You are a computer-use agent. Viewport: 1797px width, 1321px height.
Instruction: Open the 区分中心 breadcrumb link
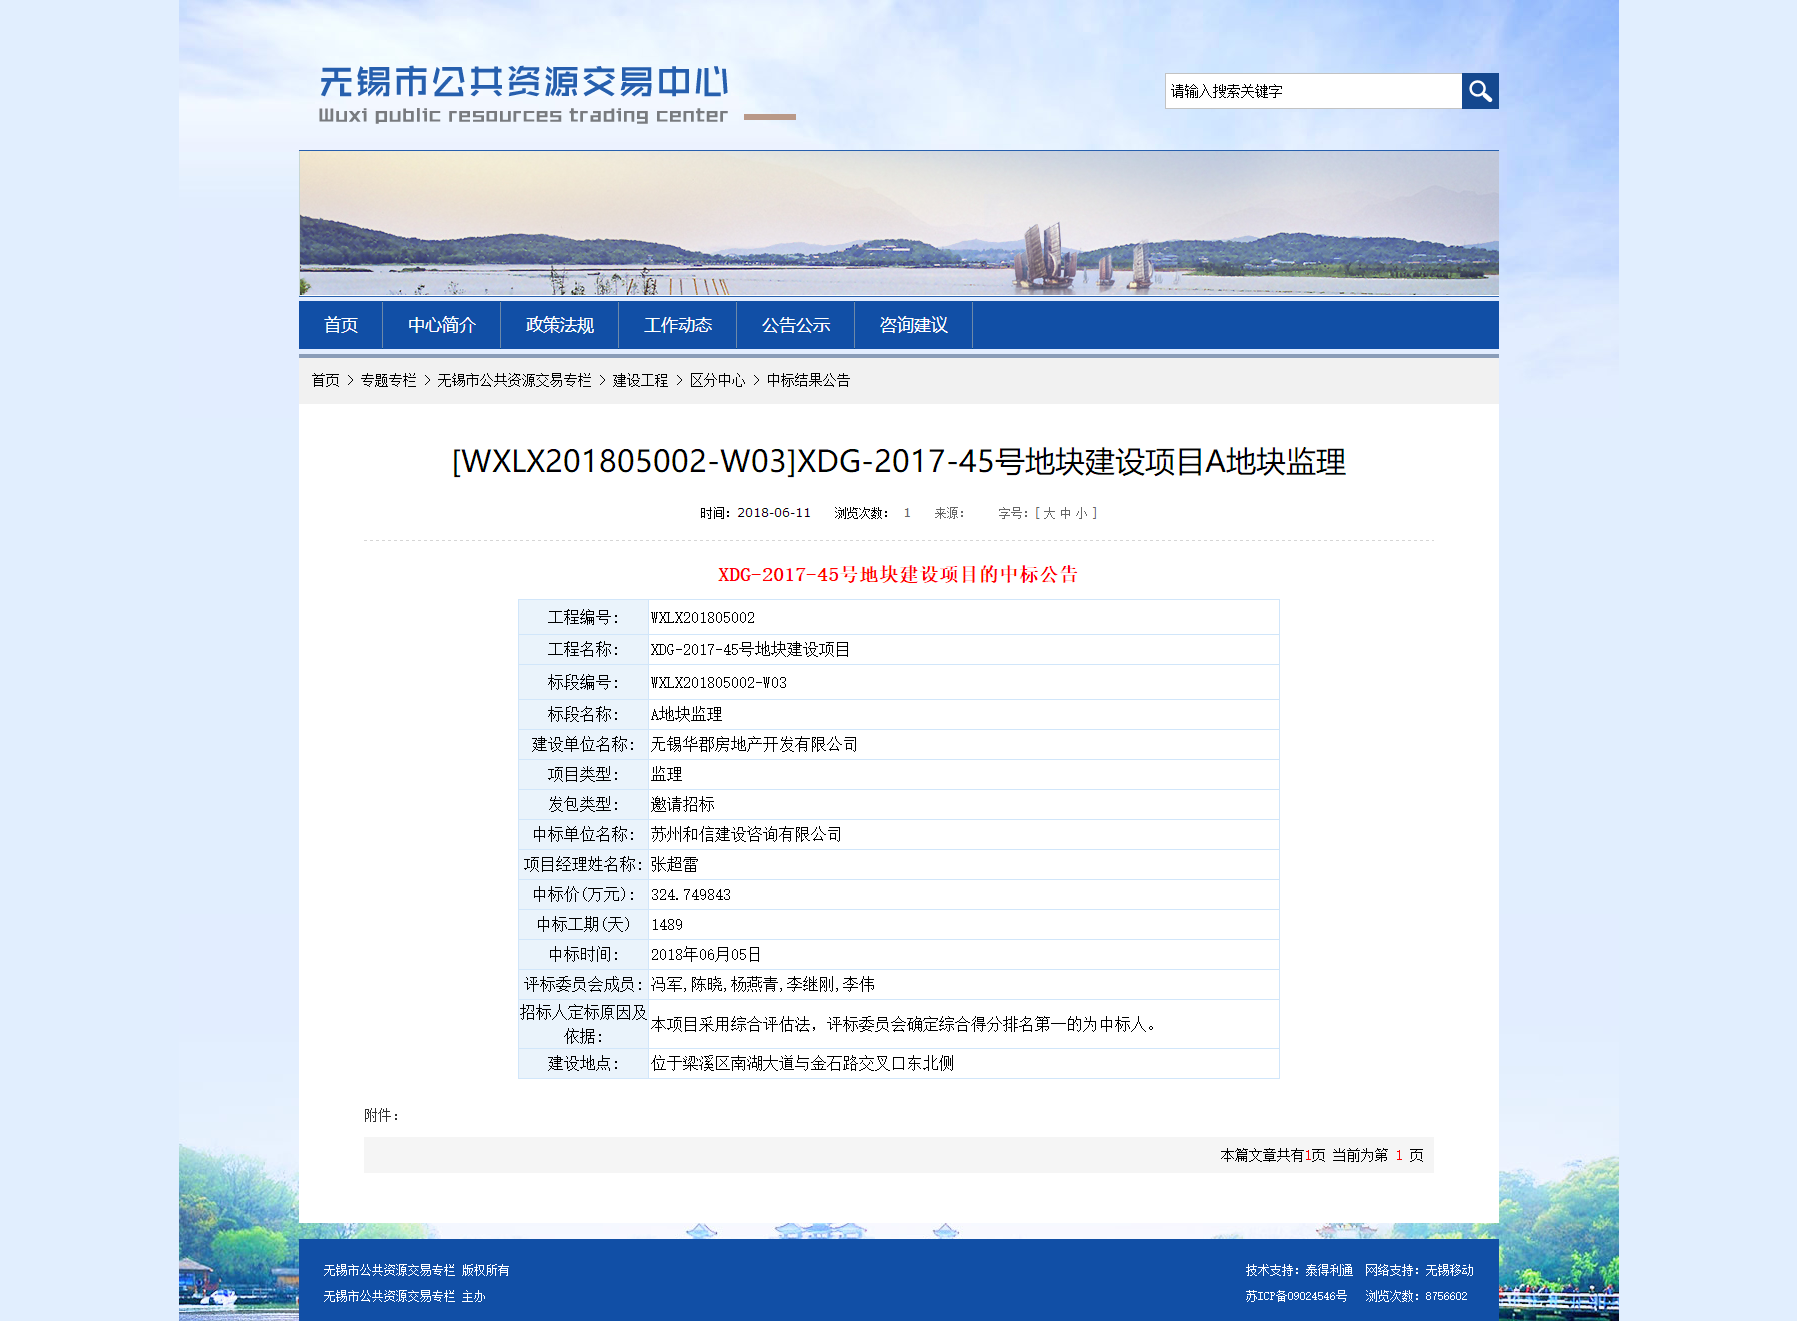[717, 380]
